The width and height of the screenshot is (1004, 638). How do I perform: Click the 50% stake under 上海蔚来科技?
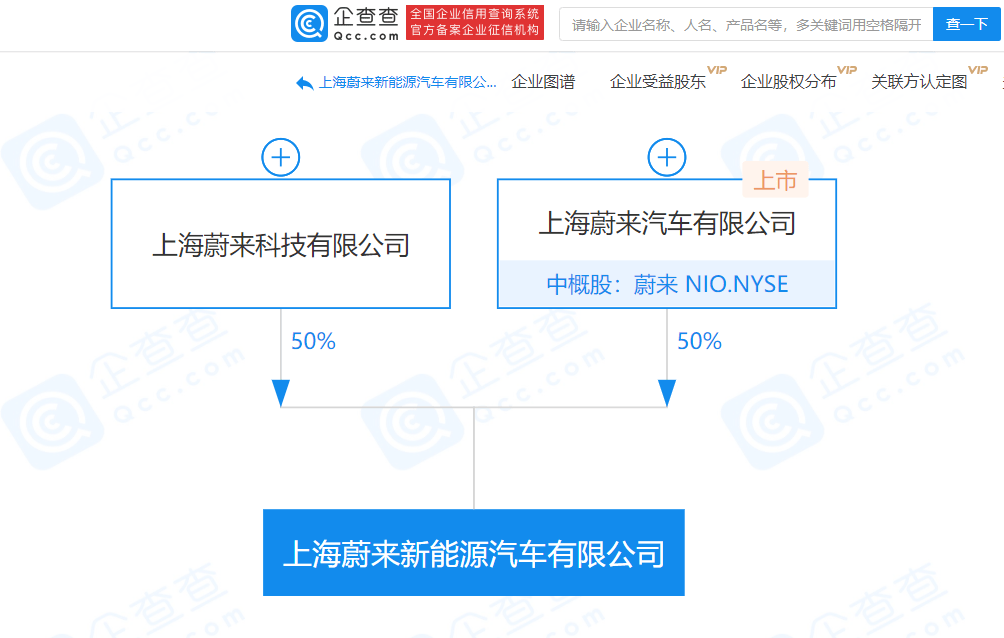(313, 341)
